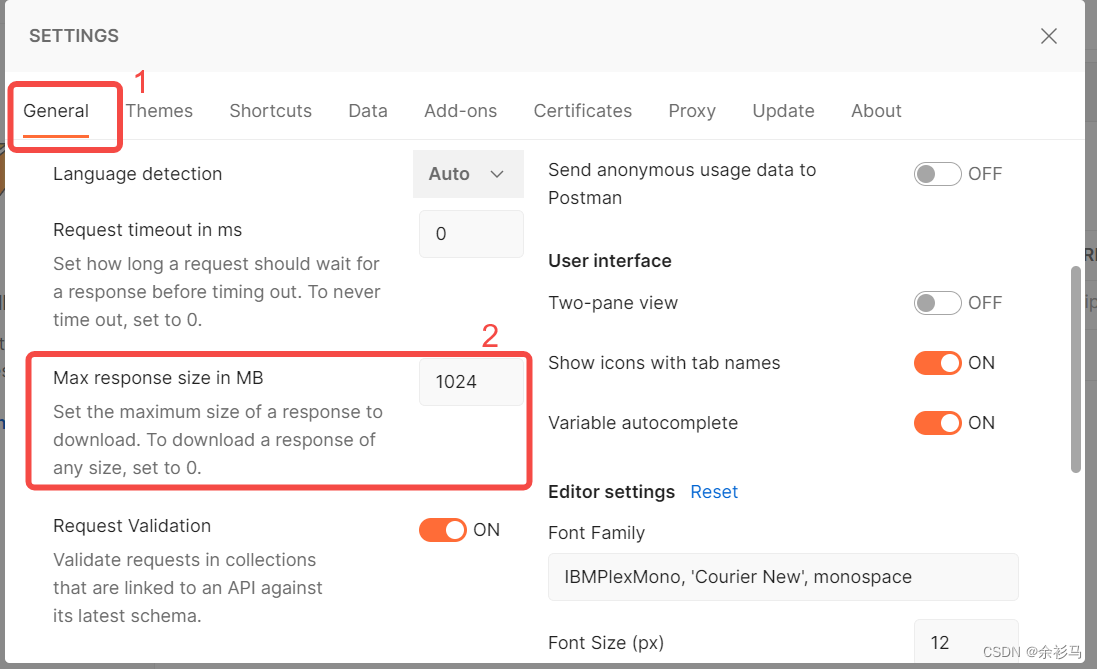Enable the Two-pane view switch
This screenshot has width=1097, height=669.
tap(937, 303)
